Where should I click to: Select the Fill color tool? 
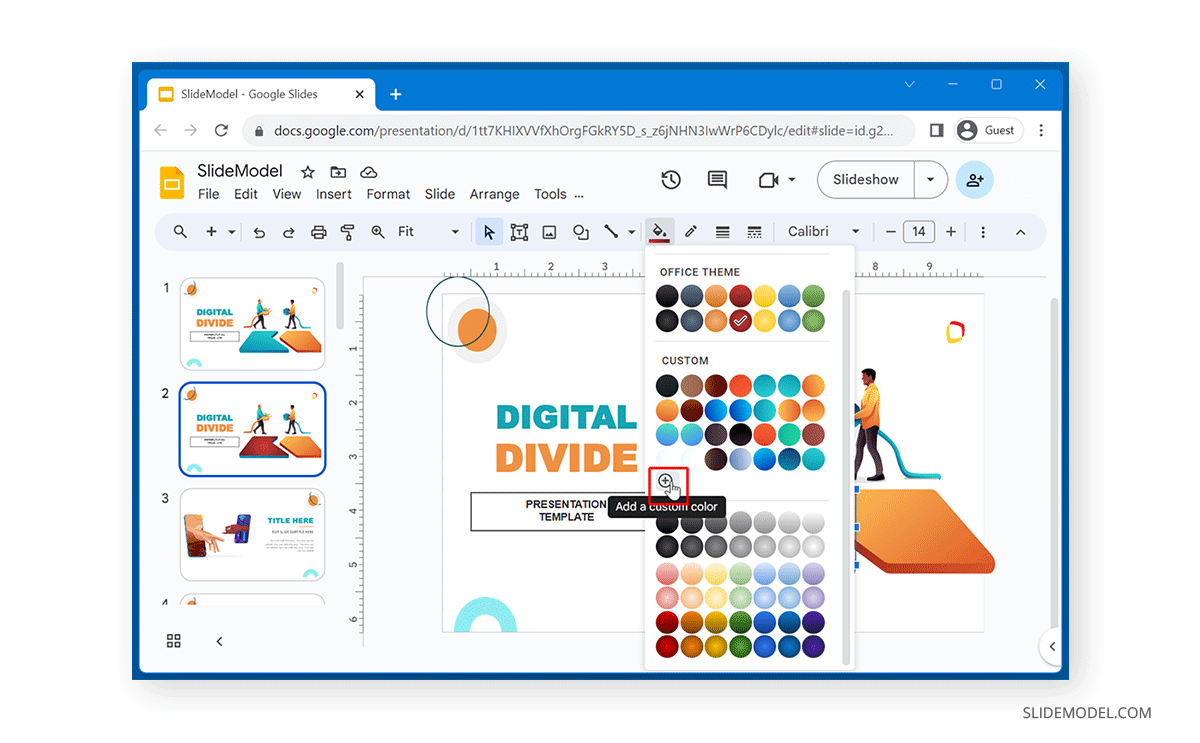pyautogui.click(x=660, y=231)
